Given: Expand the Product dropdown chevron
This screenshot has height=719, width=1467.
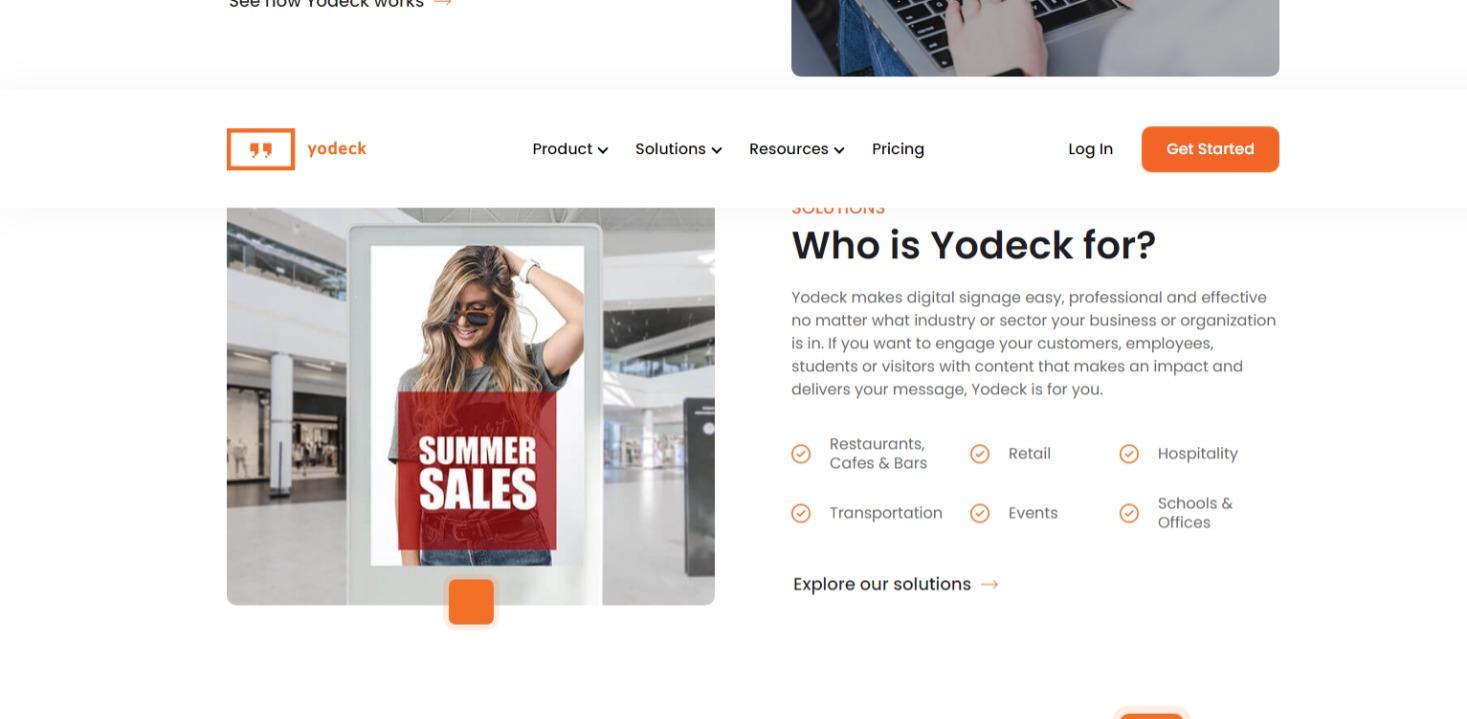Looking at the screenshot, I should (603, 150).
